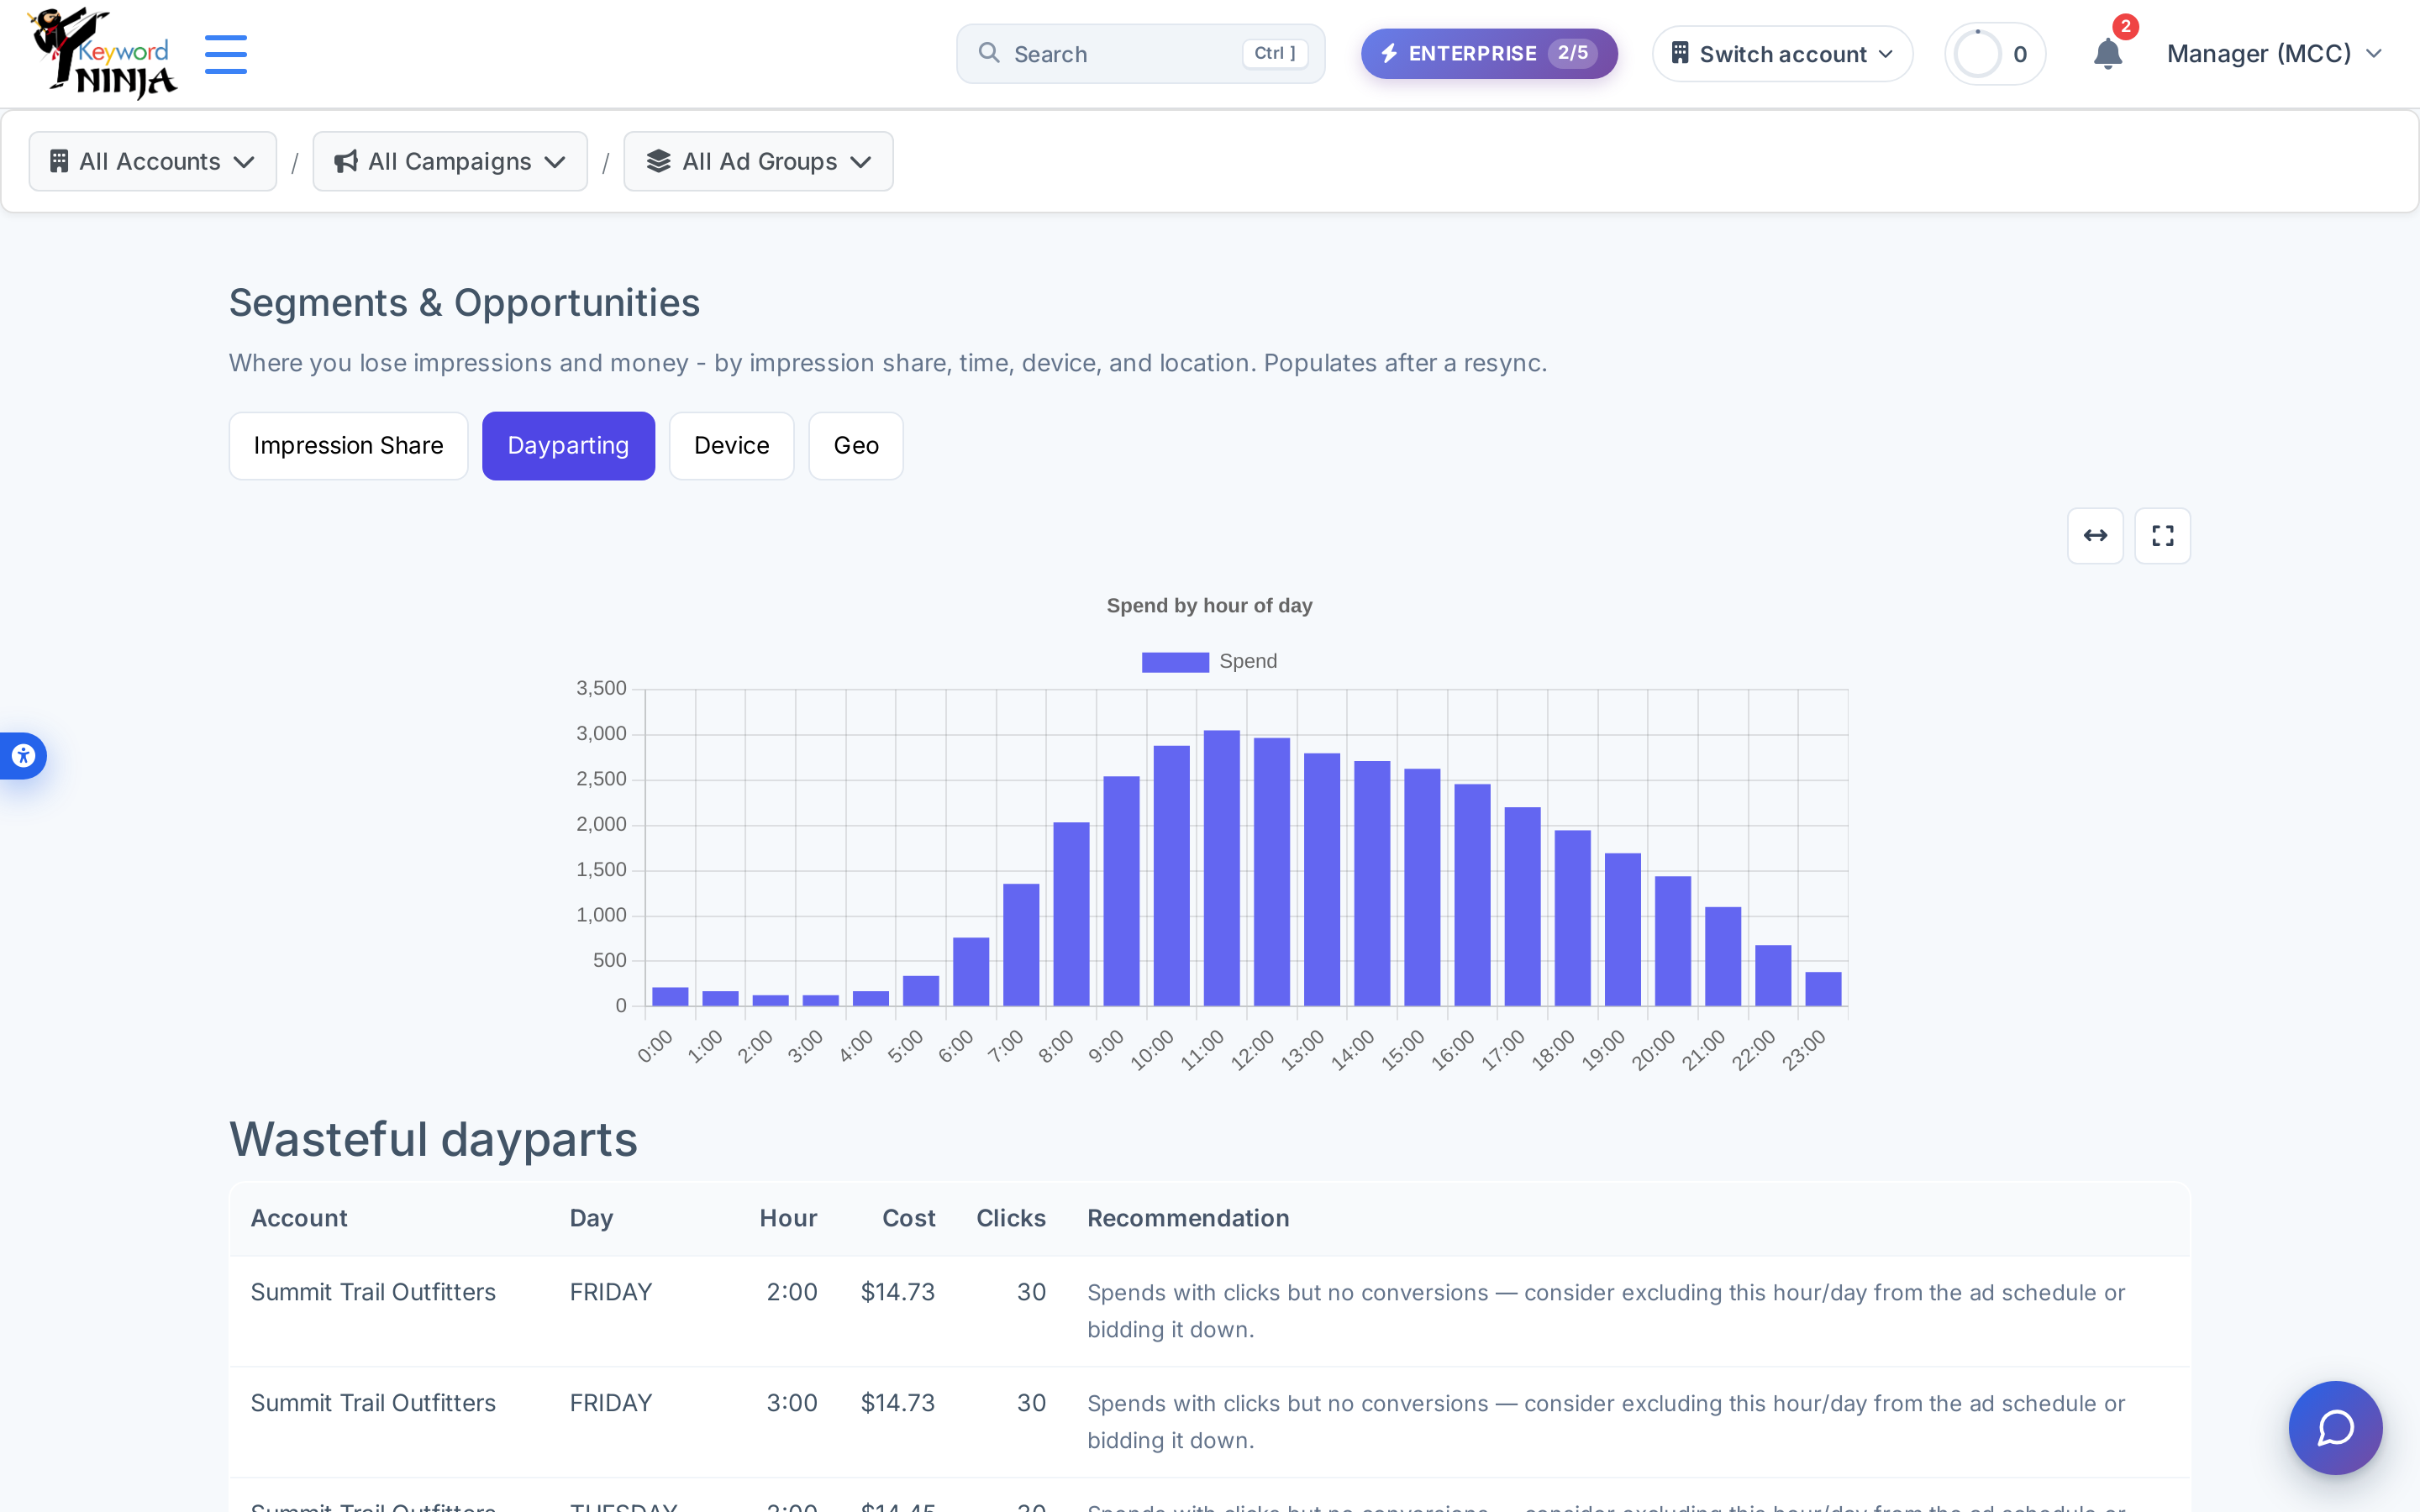Click the search magnifier icon
The height and width of the screenshot is (1512, 2420).
[989, 53]
